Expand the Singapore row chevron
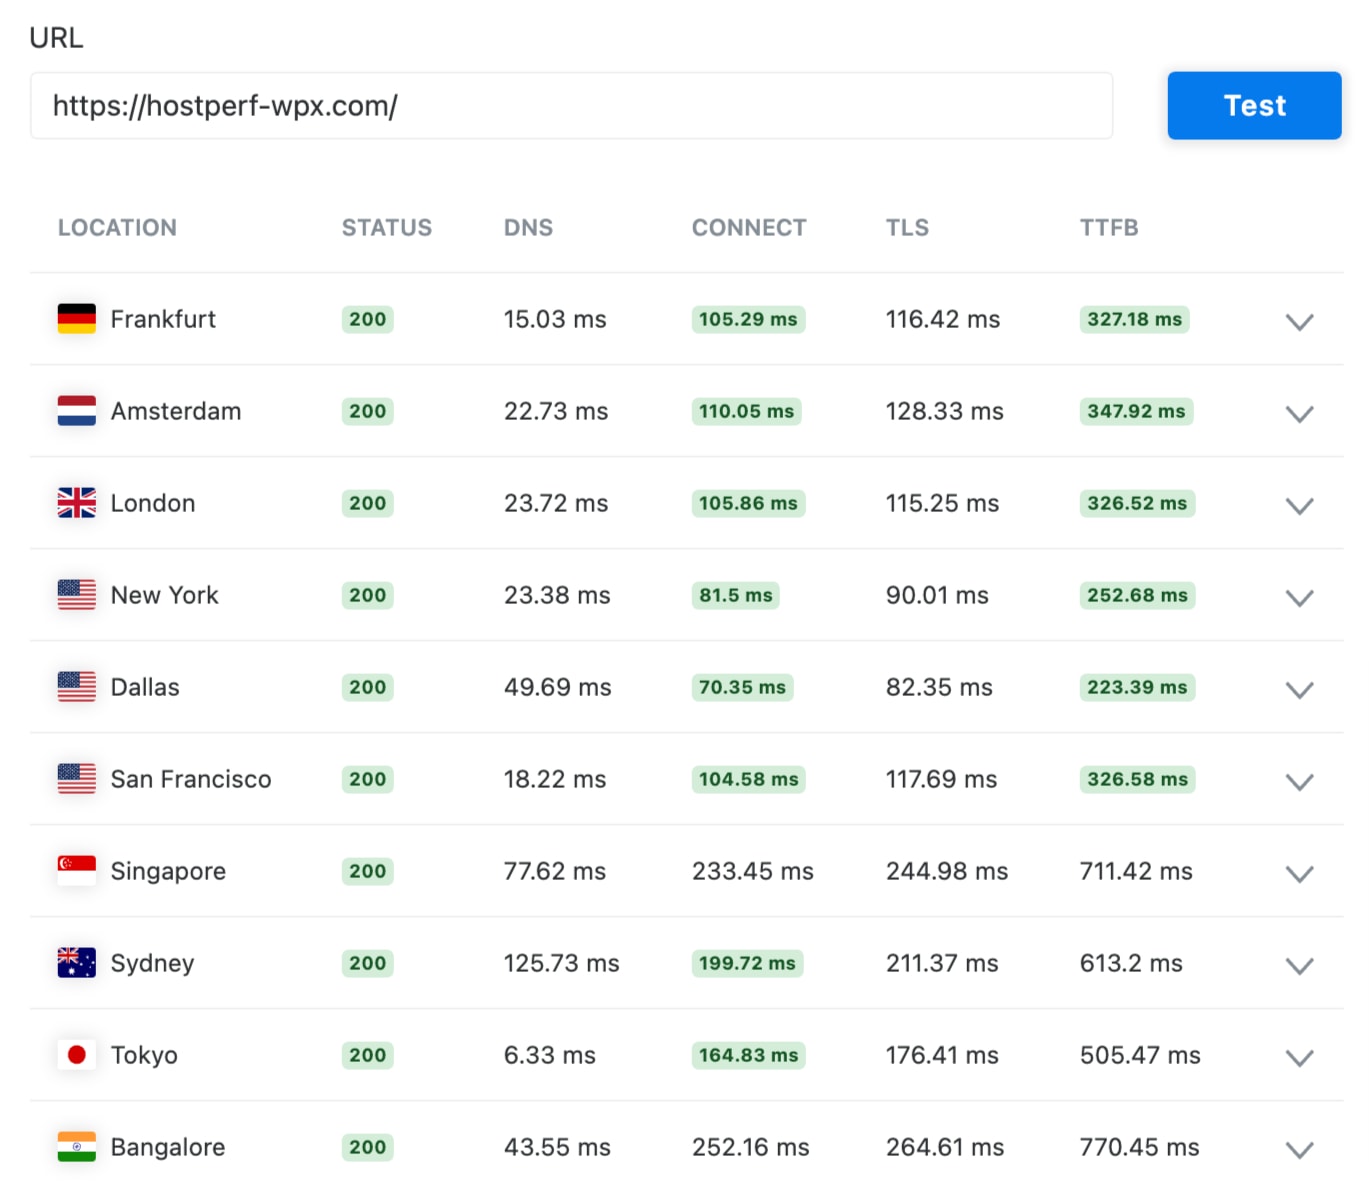The image size is (1369, 1200). 1299,874
